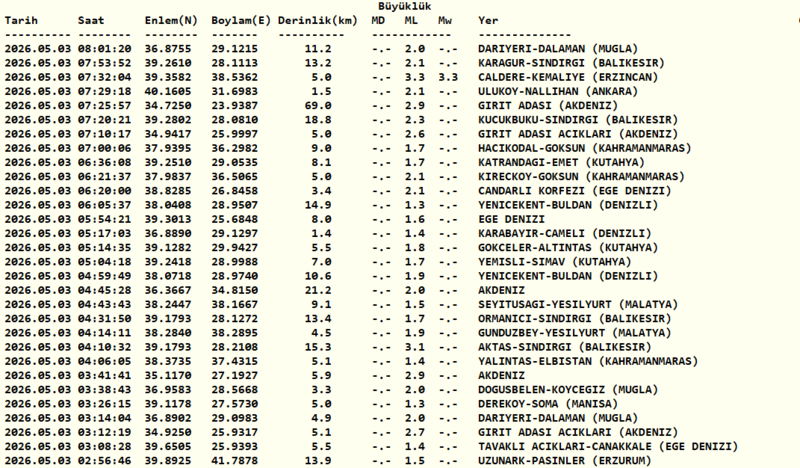Viewport: 800px width, 468px height.
Task: Click longitude value 38.5362
Action: tap(235, 78)
